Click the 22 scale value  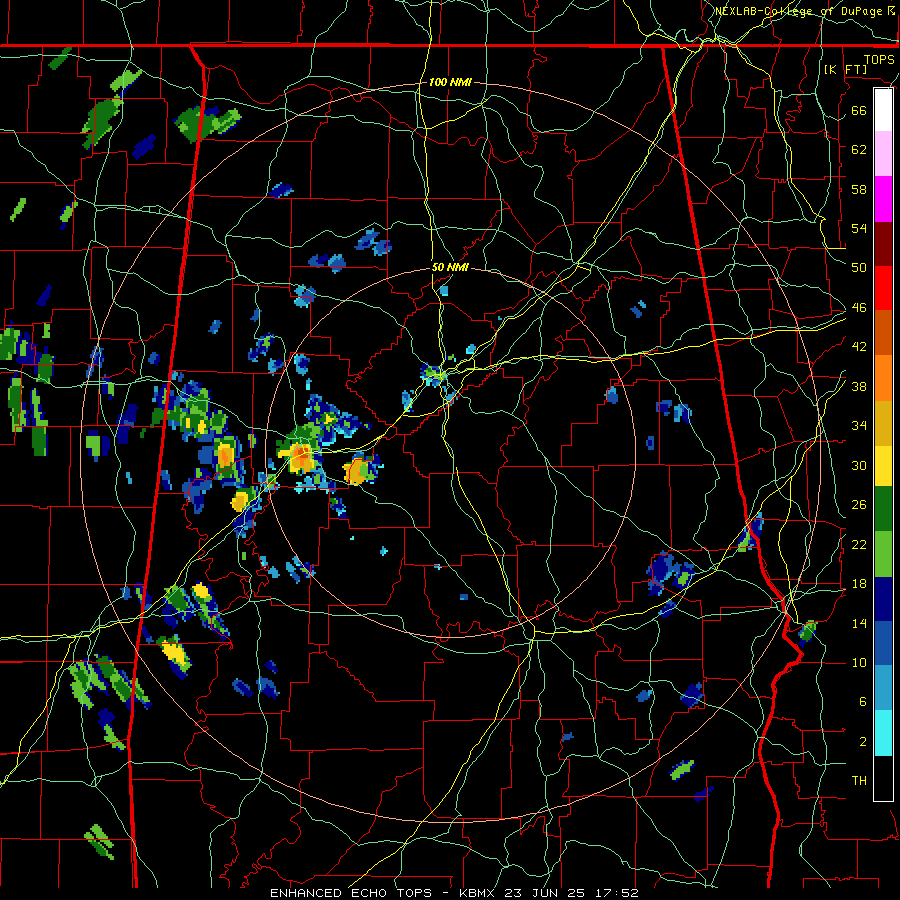click(x=859, y=544)
